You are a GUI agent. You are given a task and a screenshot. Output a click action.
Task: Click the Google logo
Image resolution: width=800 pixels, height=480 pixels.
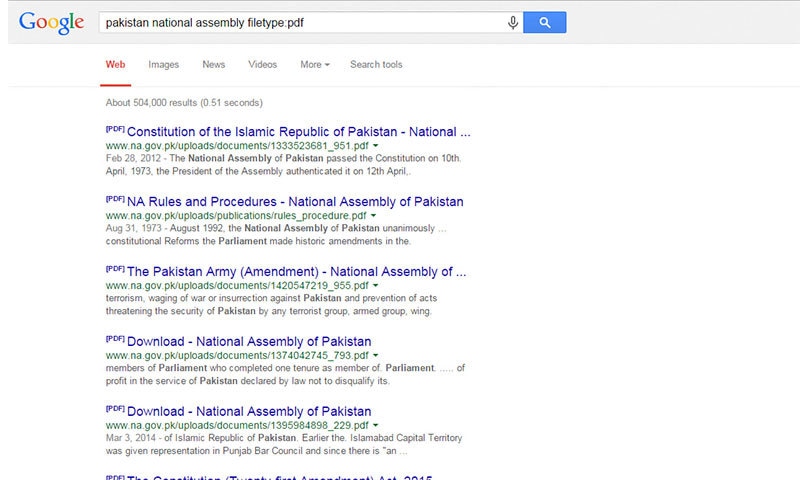pyautogui.click(x=52, y=22)
